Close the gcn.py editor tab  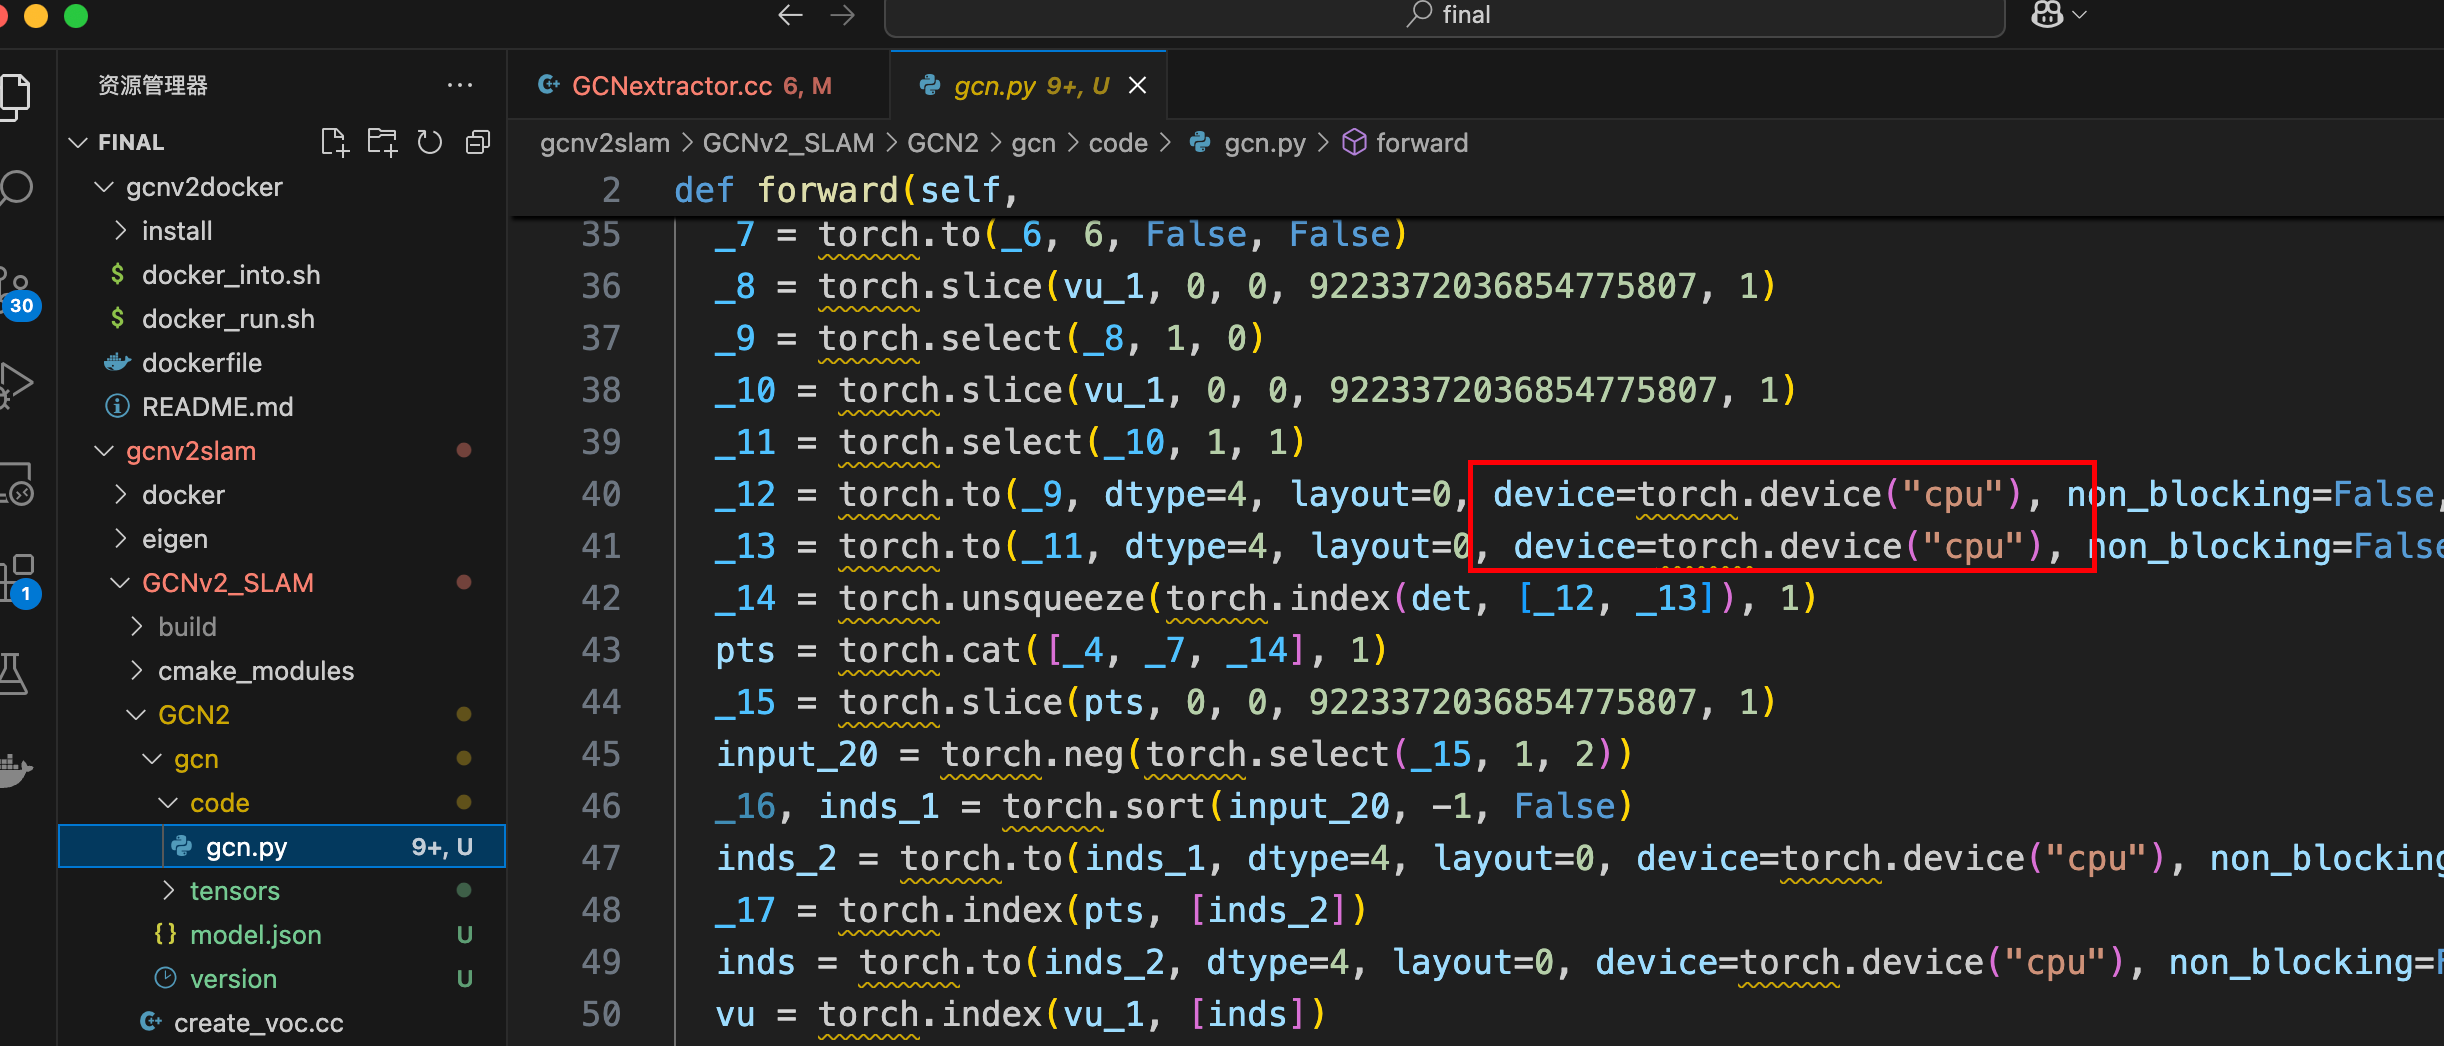pos(1137,86)
